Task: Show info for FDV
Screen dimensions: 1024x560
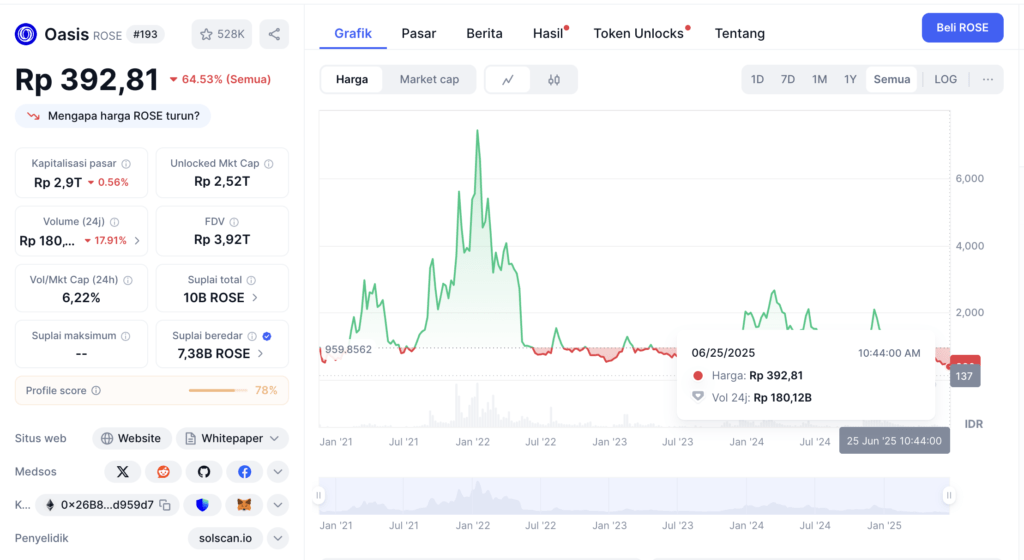Action: point(234,222)
